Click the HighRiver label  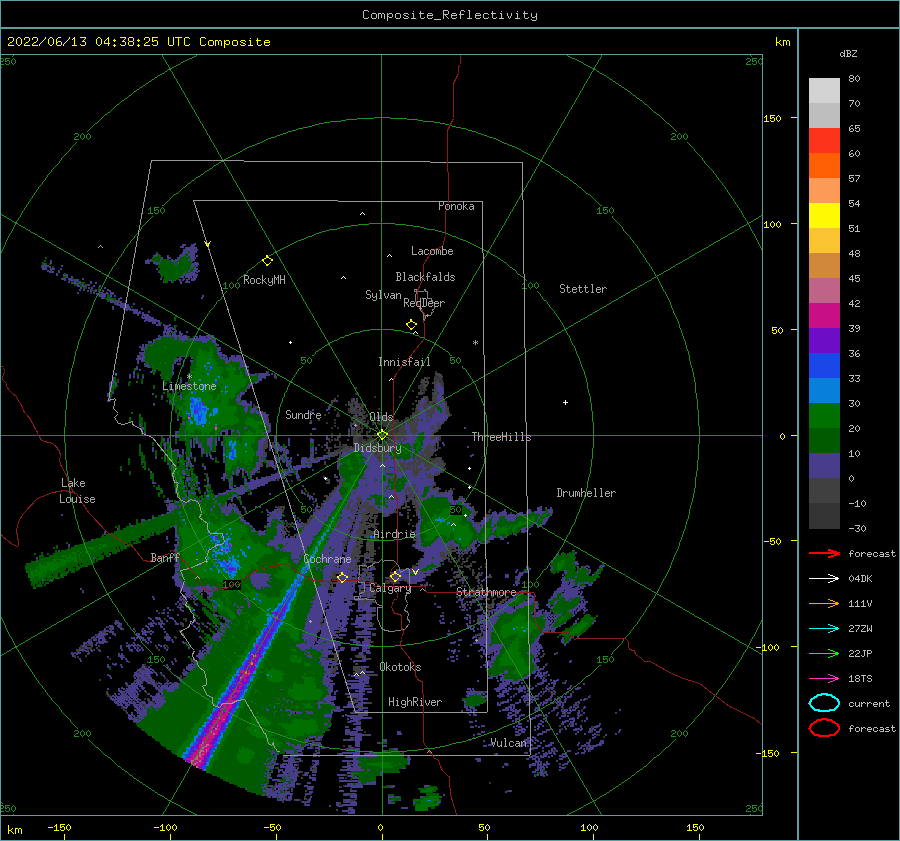point(415,702)
